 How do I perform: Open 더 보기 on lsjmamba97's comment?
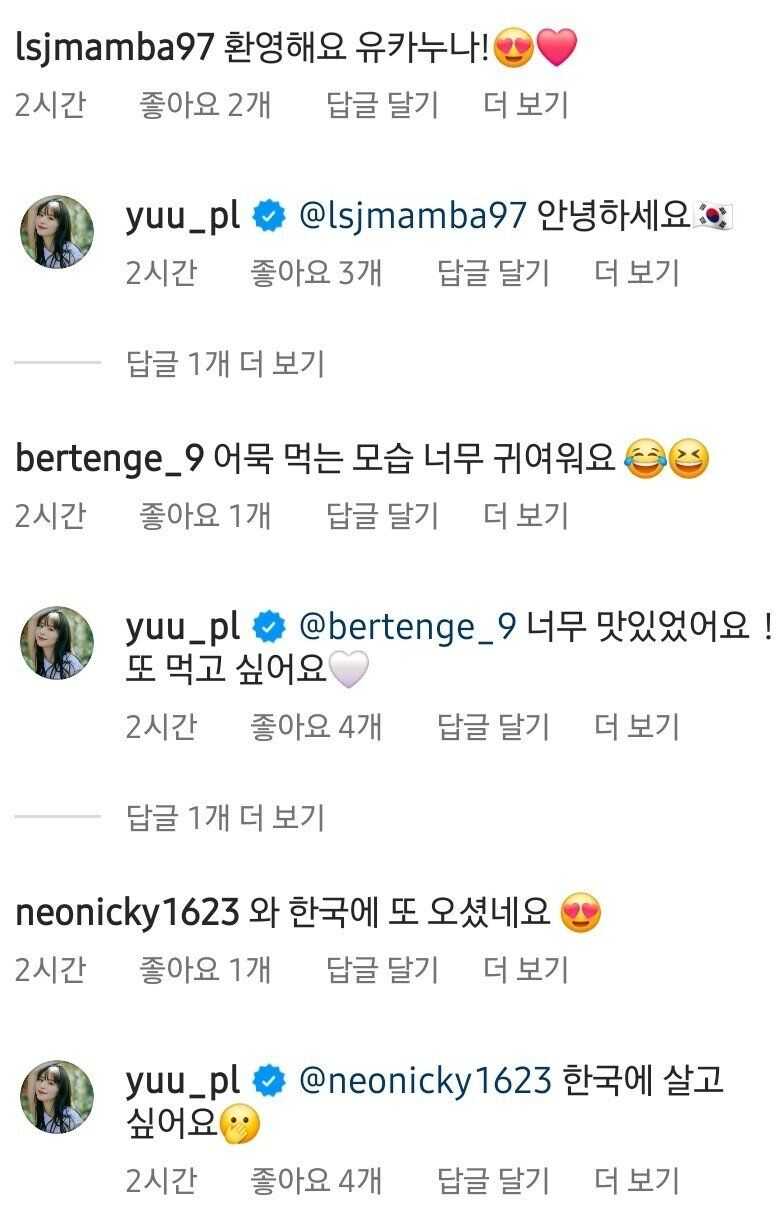coord(526,105)
